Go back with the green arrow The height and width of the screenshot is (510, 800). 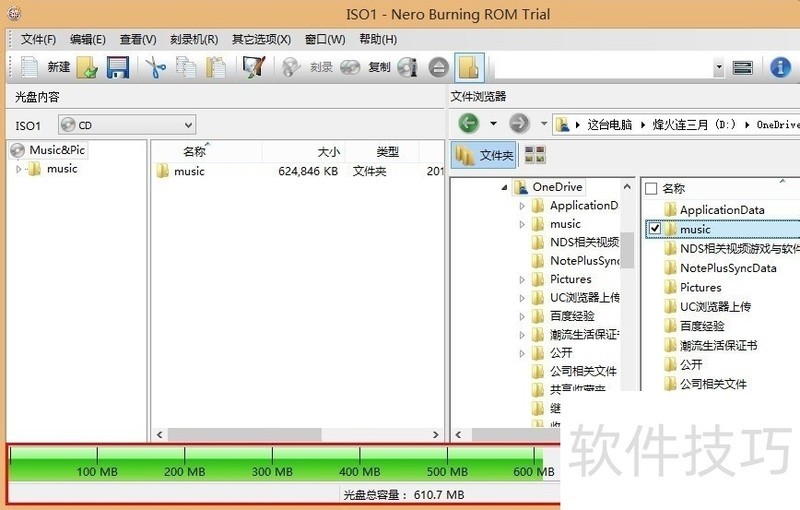click(x=468, y=123)
